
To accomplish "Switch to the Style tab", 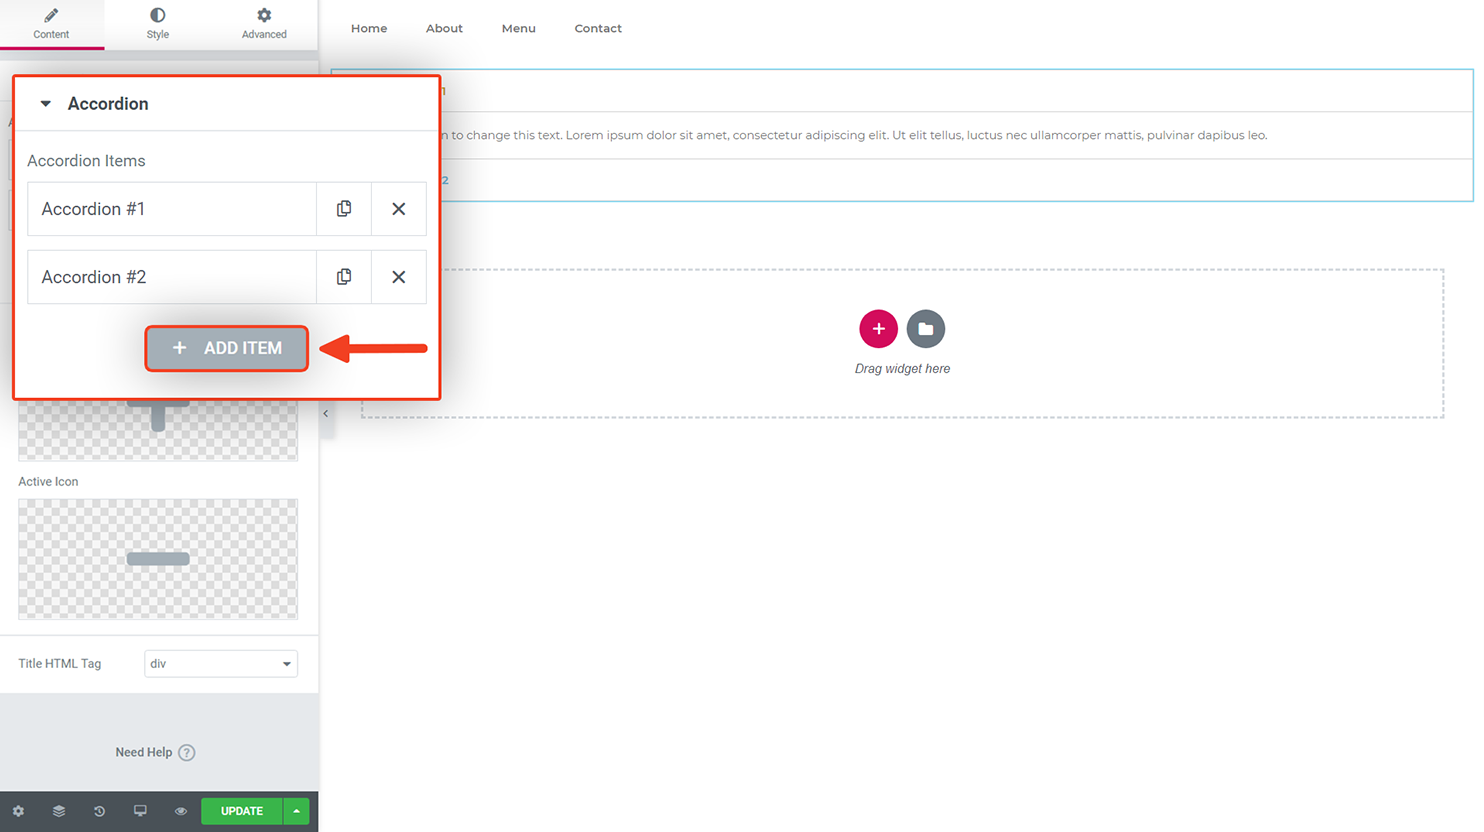I will click(157, 24).
